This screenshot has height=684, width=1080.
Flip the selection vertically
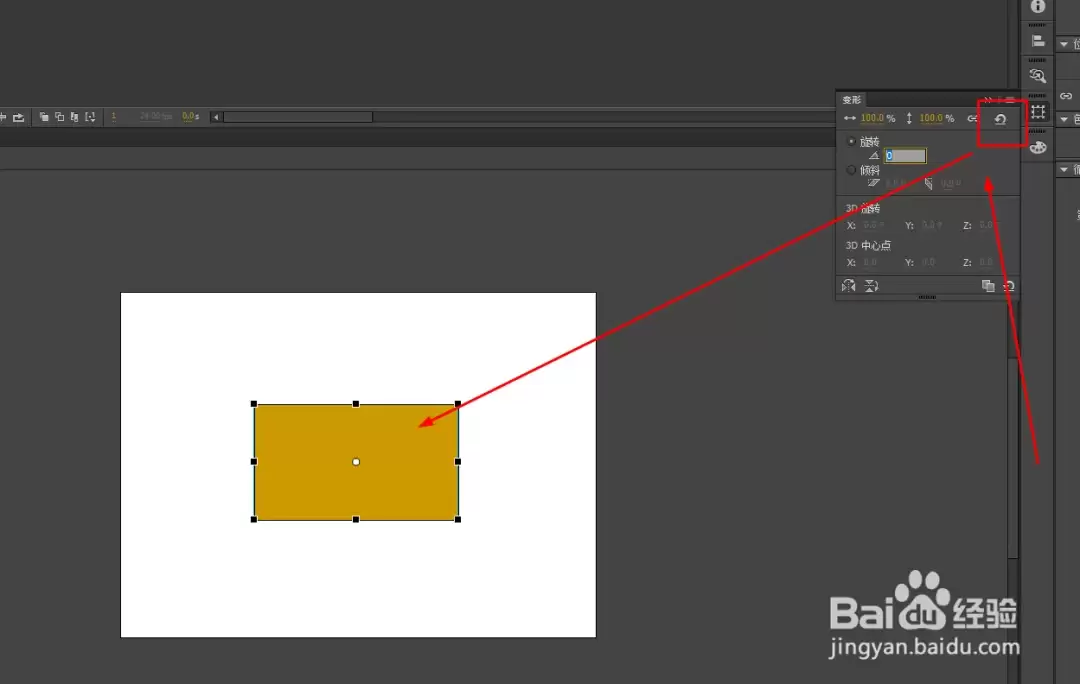tap(871, 285)
